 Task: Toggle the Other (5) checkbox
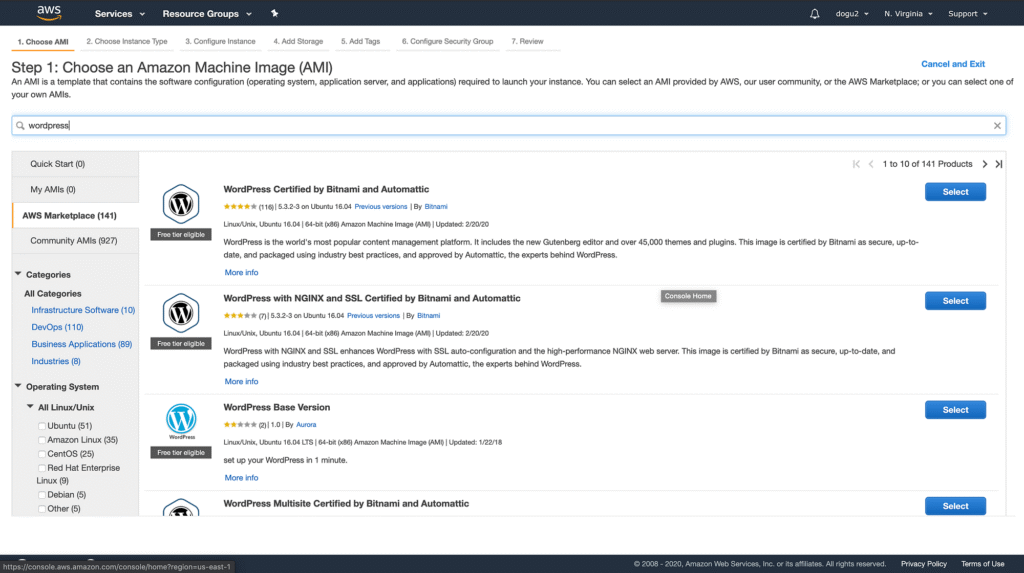click(42, 509)
